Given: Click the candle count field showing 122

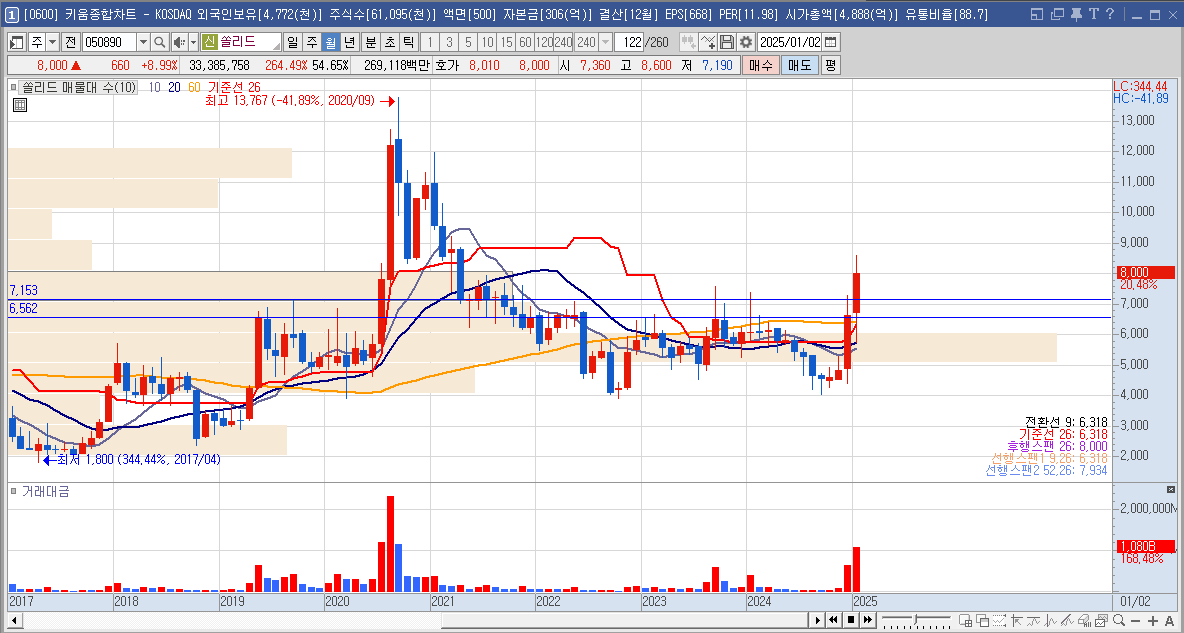Looking at the screenshot, I should 627,42.
